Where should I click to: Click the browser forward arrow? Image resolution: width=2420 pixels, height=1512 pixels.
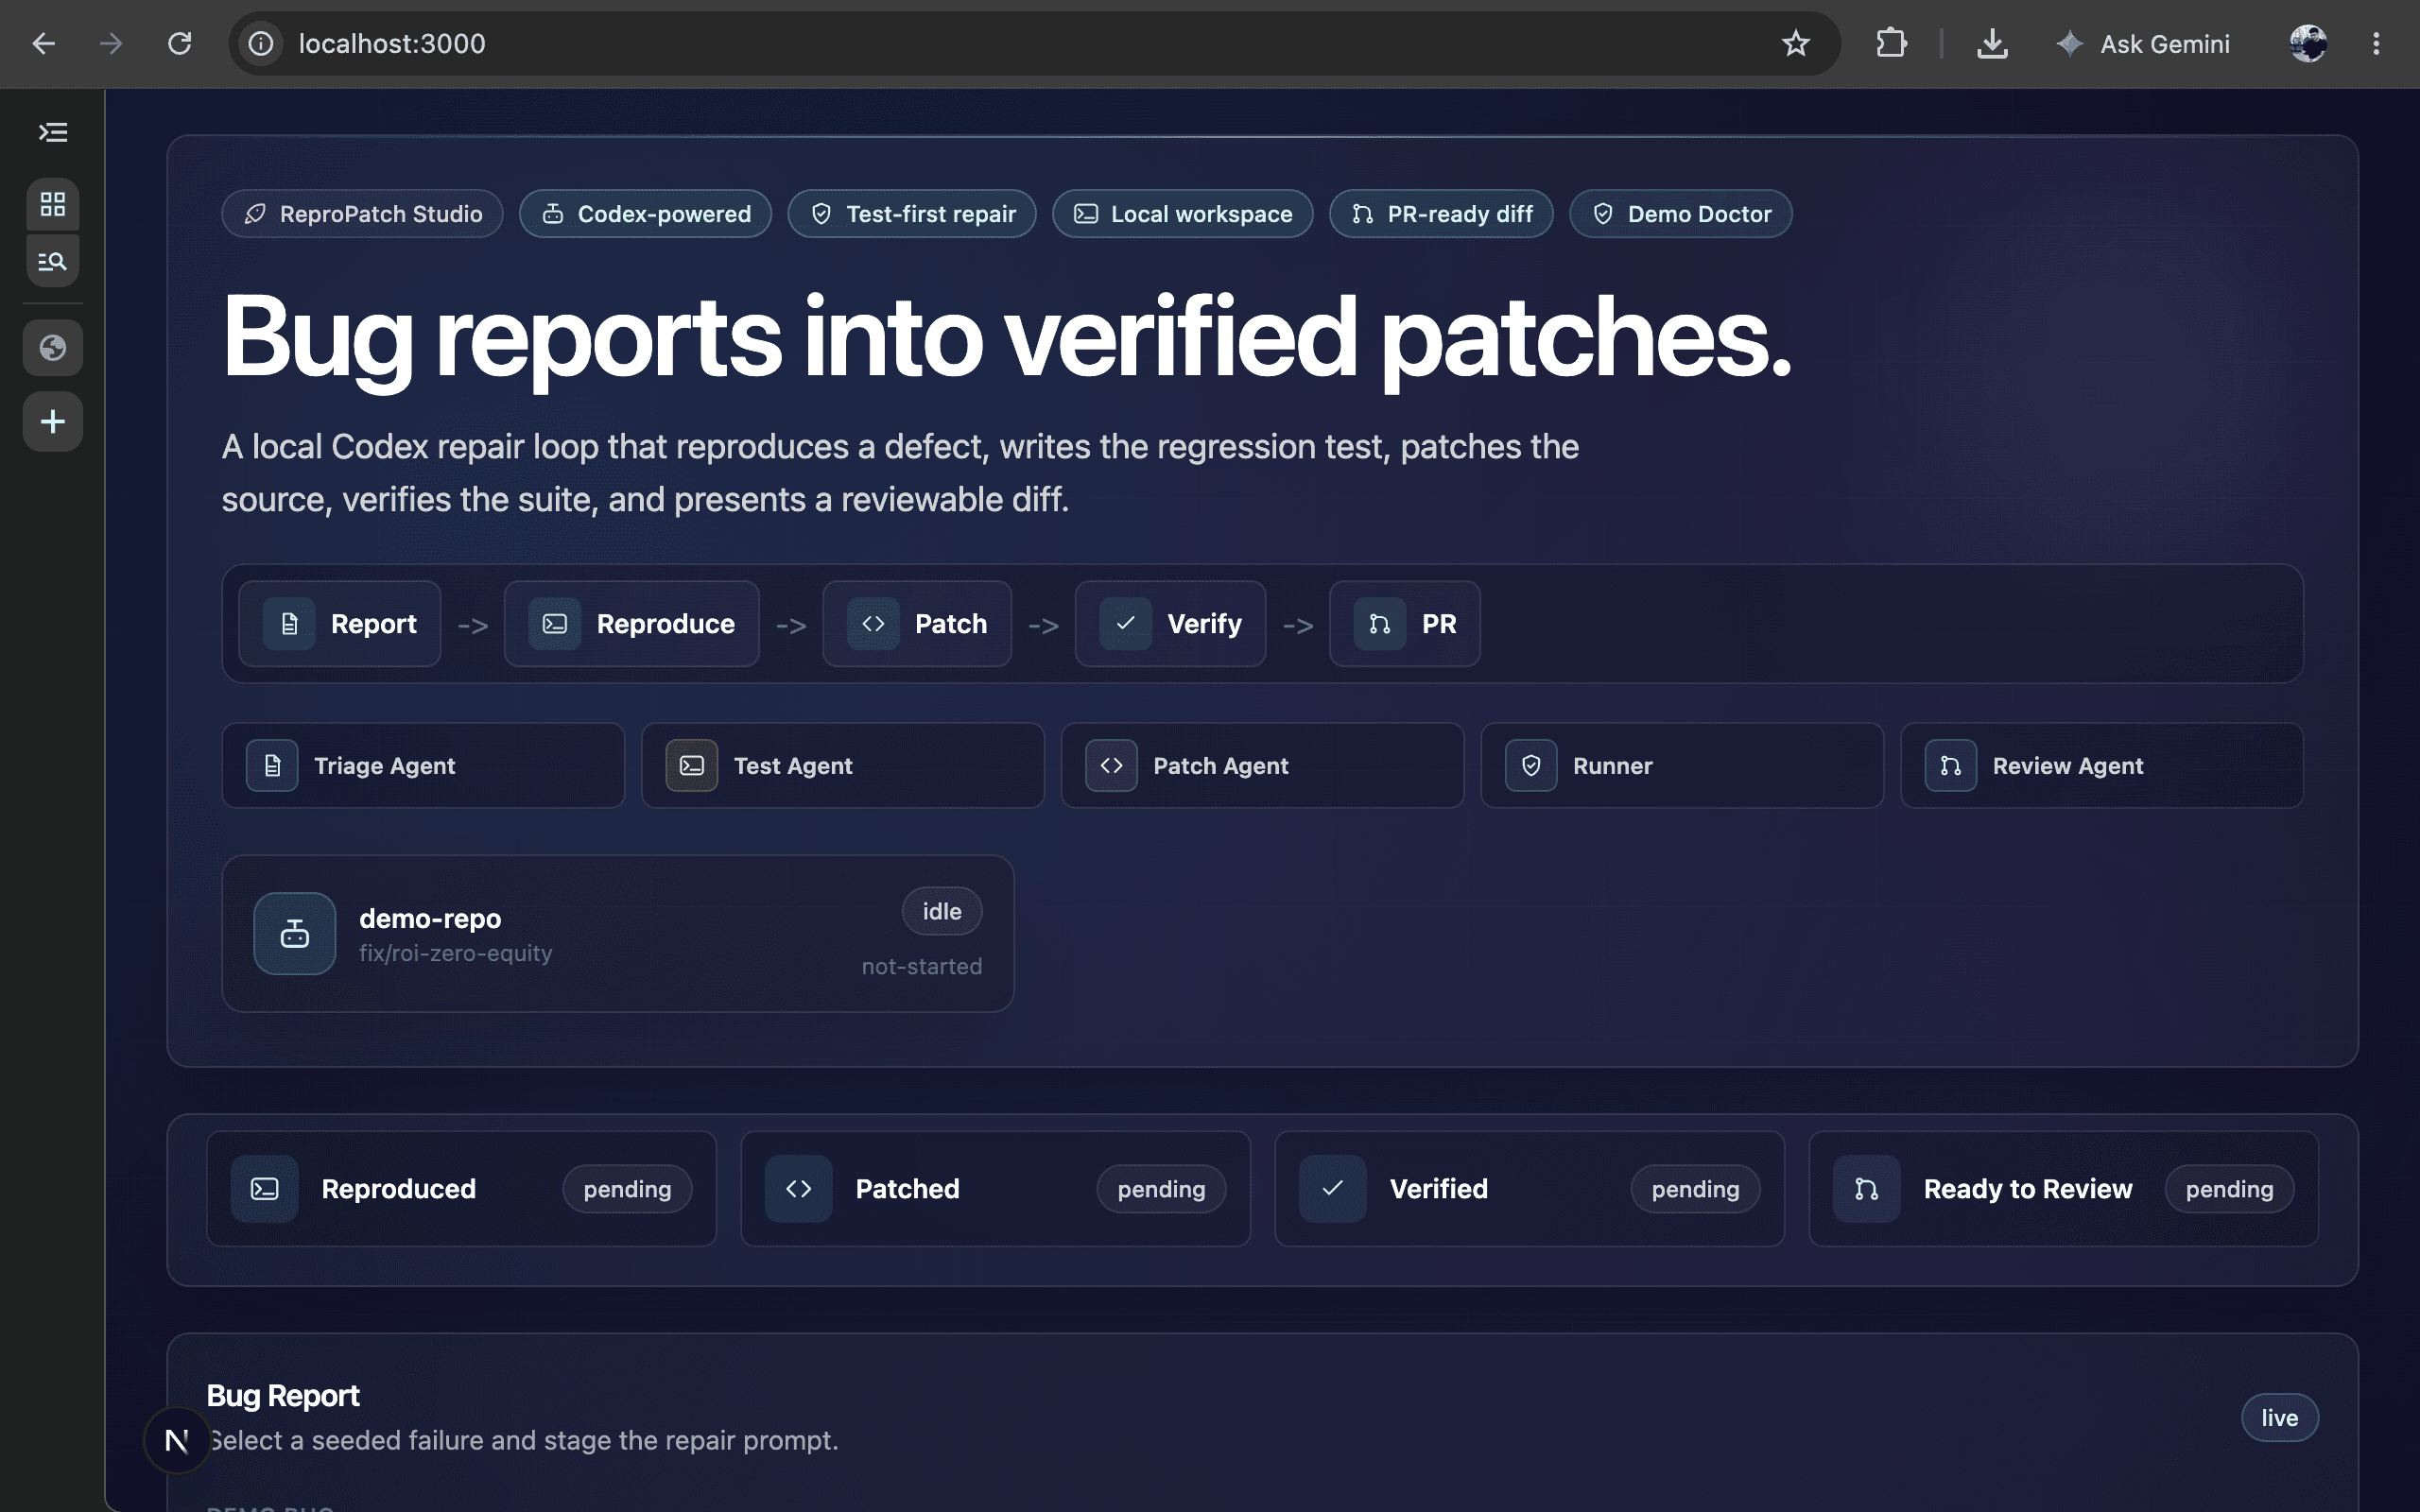click(x=111, y=43)
